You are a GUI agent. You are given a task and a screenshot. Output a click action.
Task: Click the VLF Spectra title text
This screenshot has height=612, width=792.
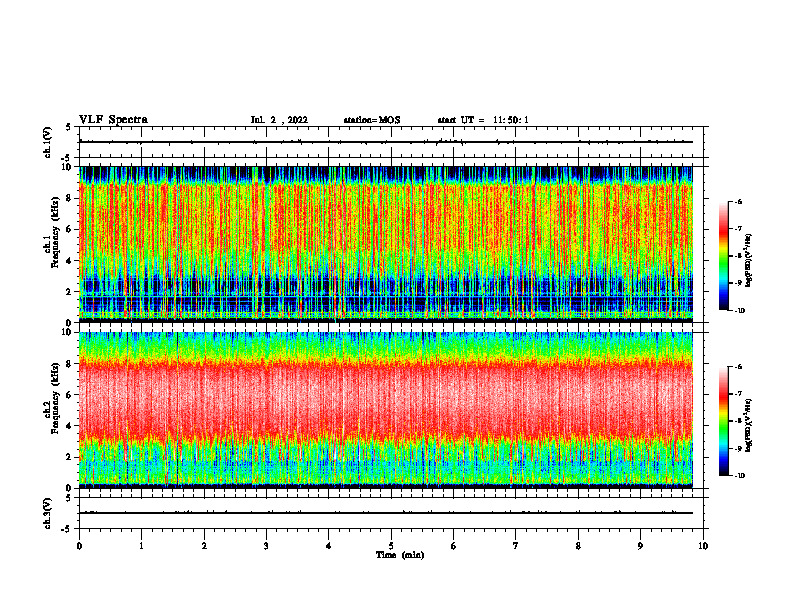[x=114, y=120]
